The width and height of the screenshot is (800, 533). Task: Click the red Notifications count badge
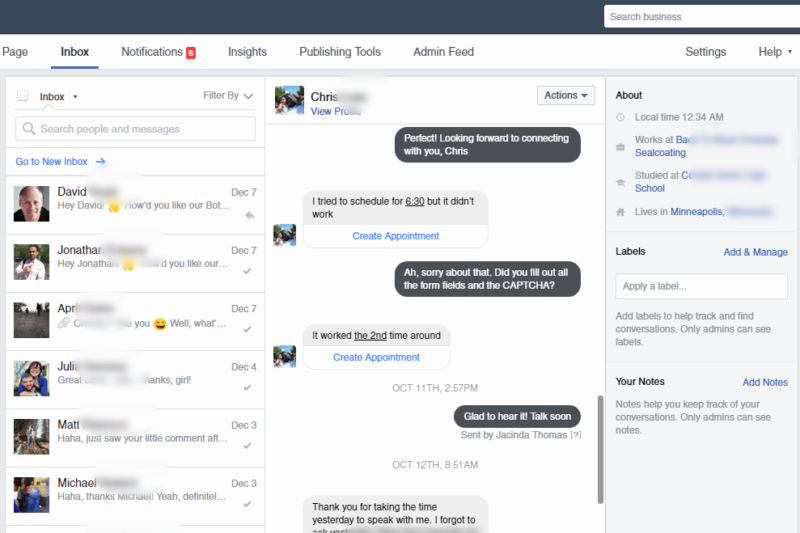tap(190, 52)
